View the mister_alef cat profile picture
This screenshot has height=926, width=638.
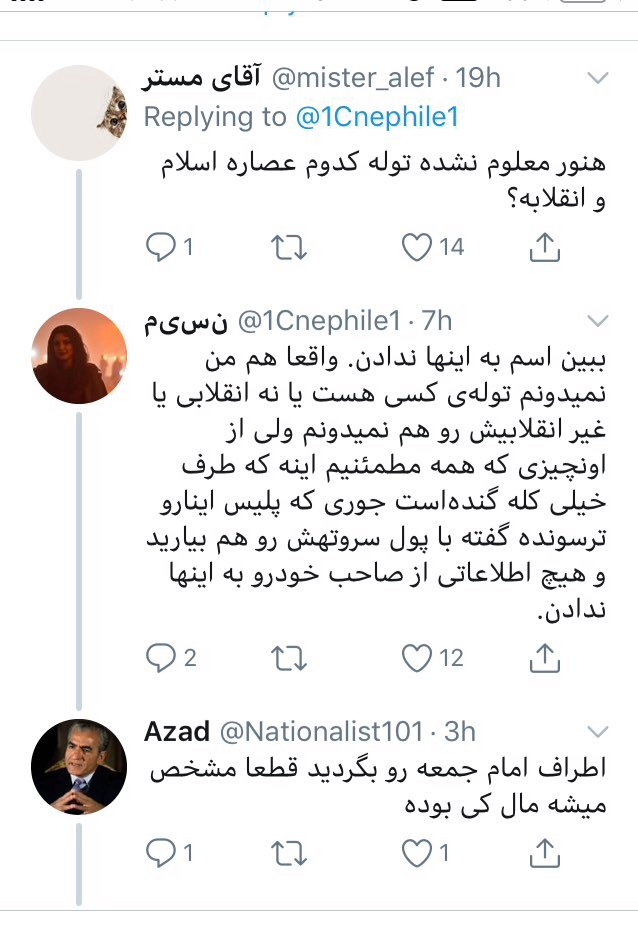[80, 117]
